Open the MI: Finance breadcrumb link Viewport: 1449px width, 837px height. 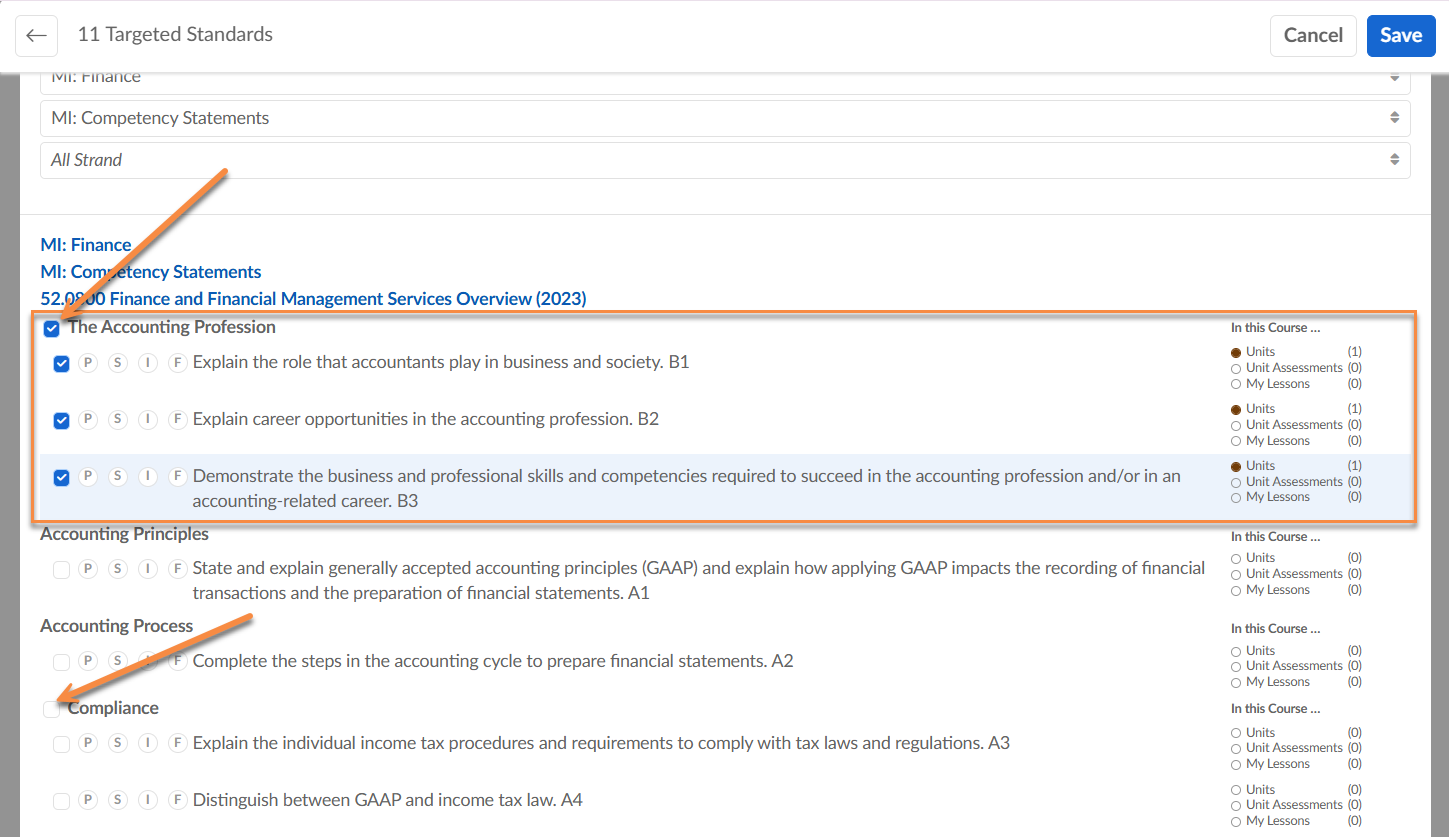(86, 245)
